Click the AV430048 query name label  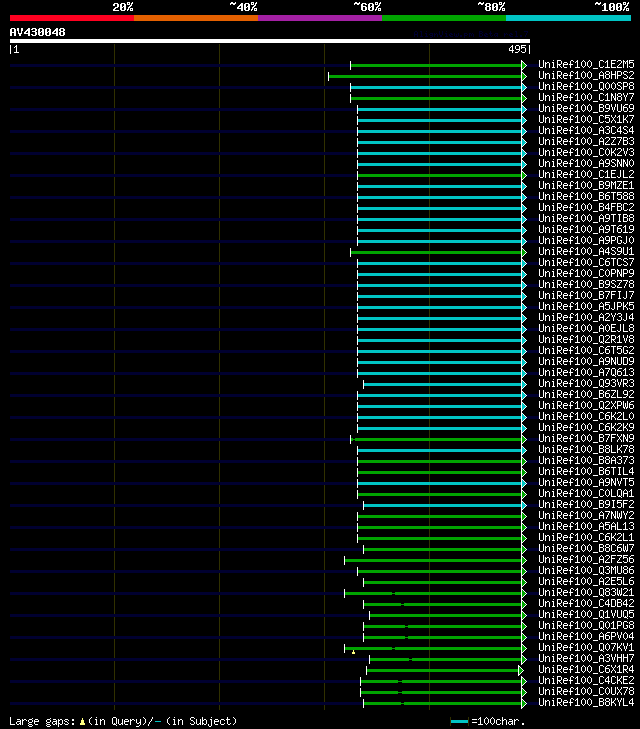coord(38,32)
